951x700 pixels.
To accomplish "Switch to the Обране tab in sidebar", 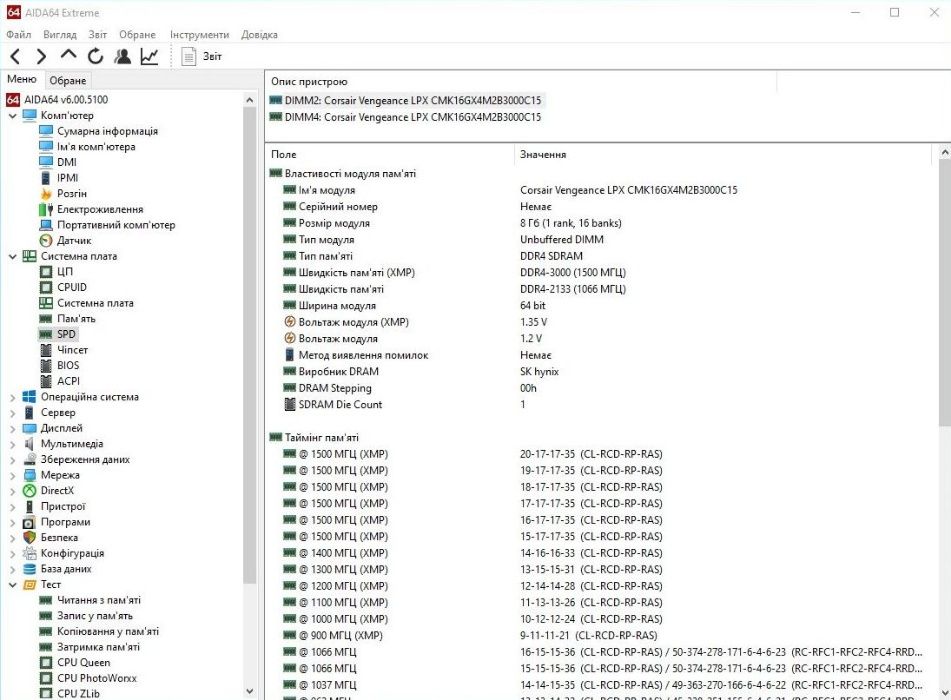I will point(67,80).
